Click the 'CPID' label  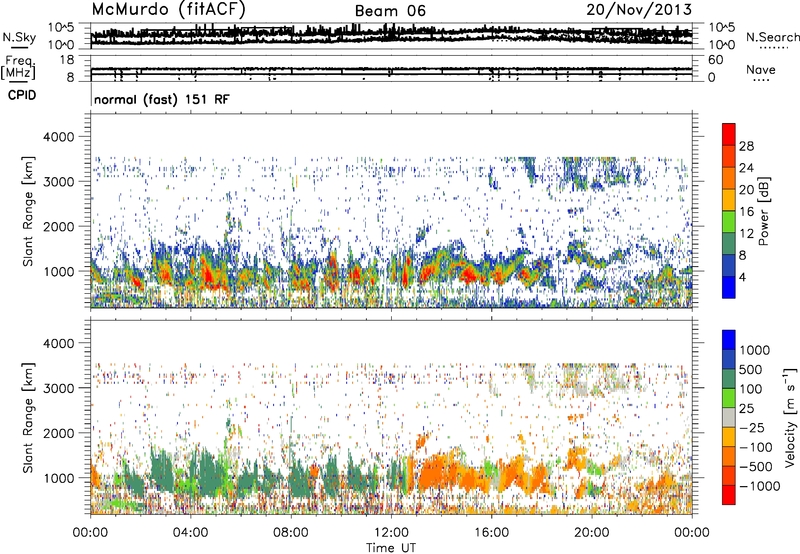click(22, 95)
